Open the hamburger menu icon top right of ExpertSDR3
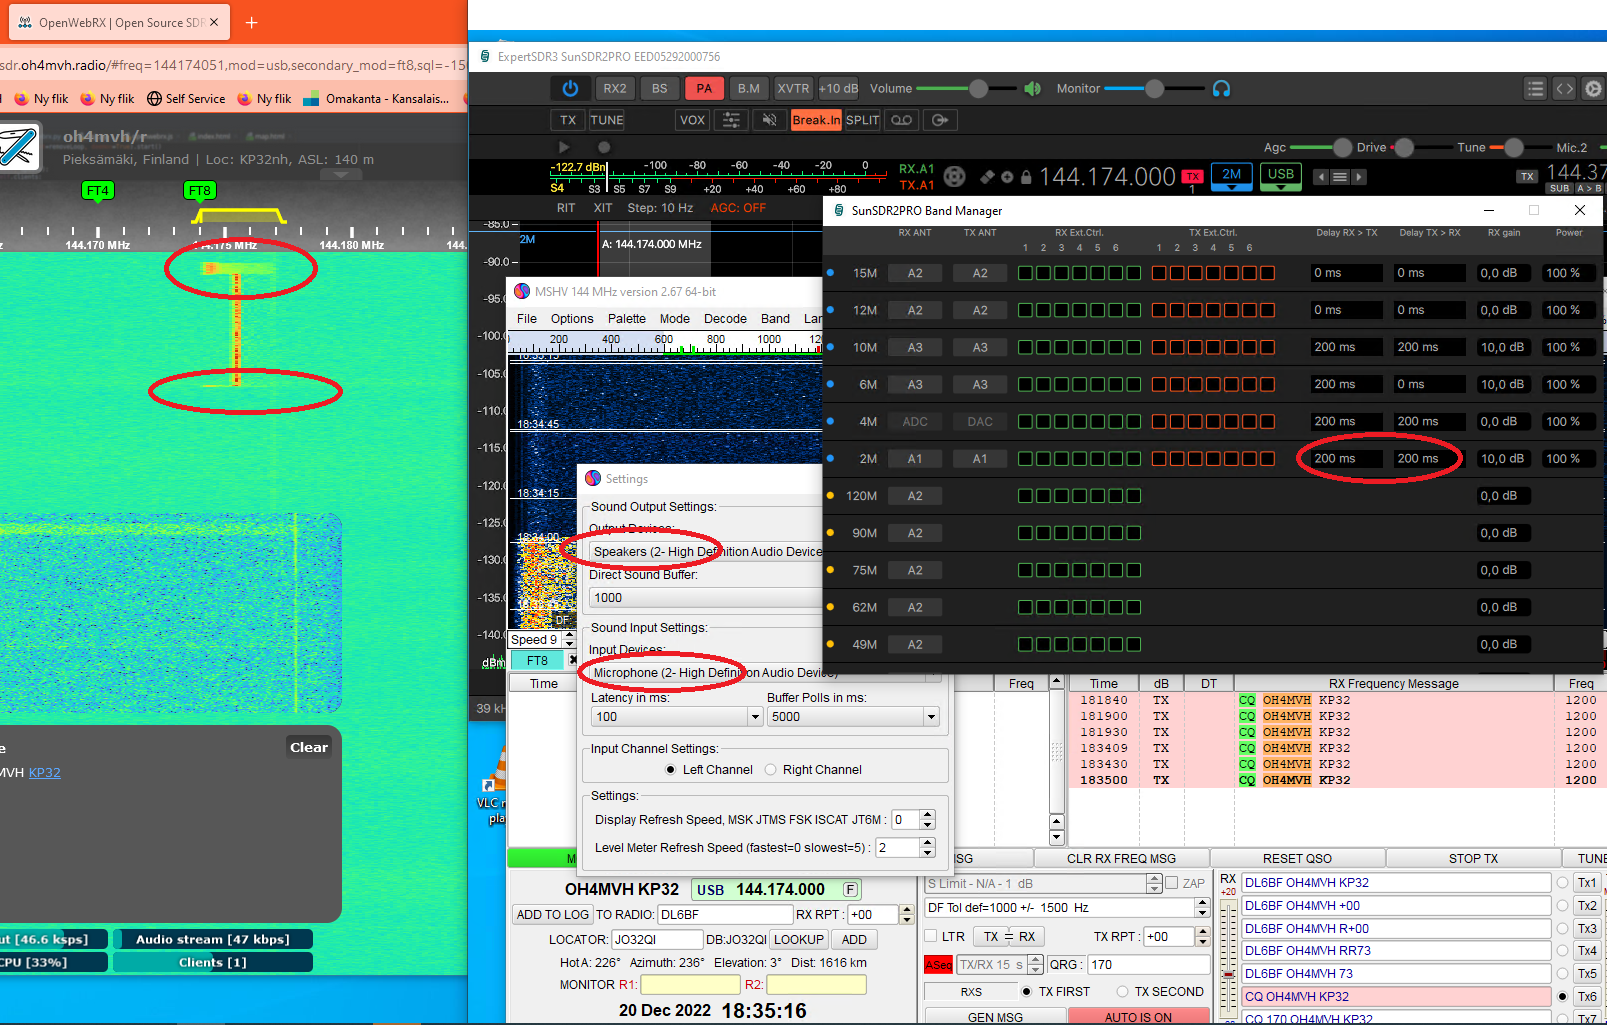 (1536, 88)
